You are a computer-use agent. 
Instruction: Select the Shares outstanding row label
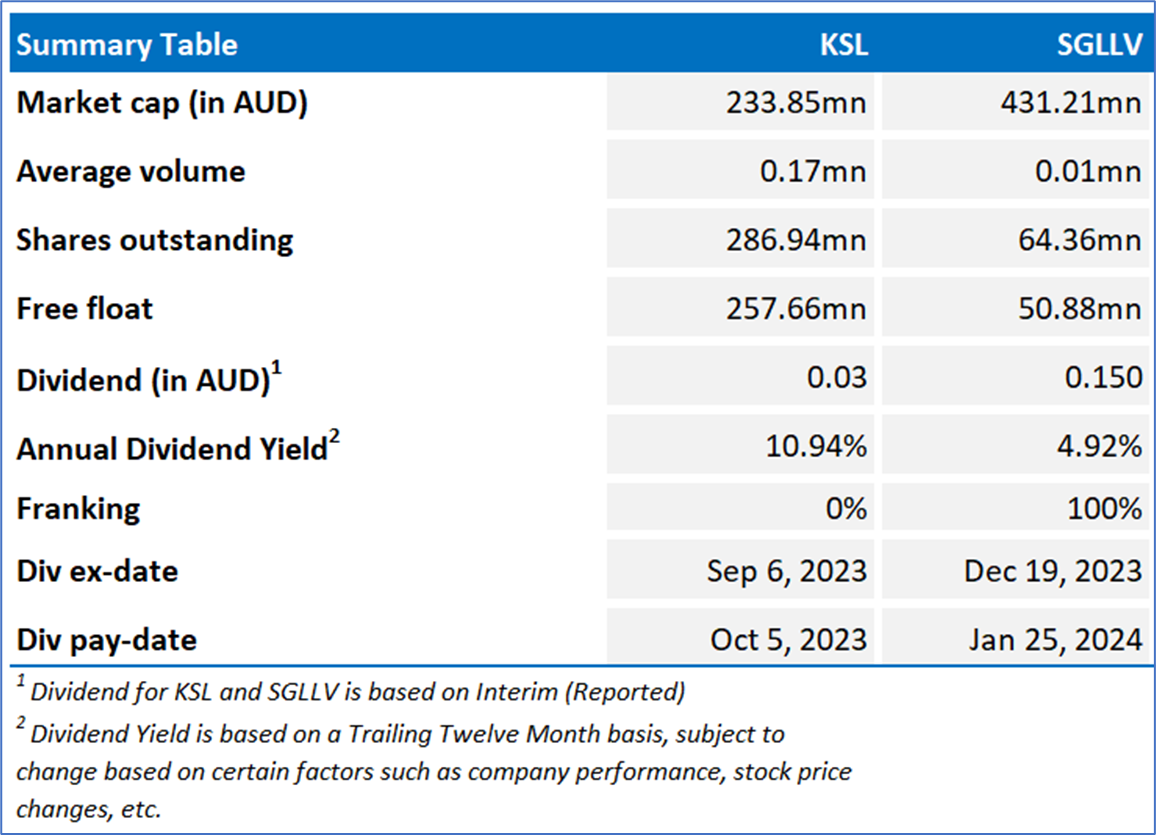pyautogui.click(x=155, y=240)
